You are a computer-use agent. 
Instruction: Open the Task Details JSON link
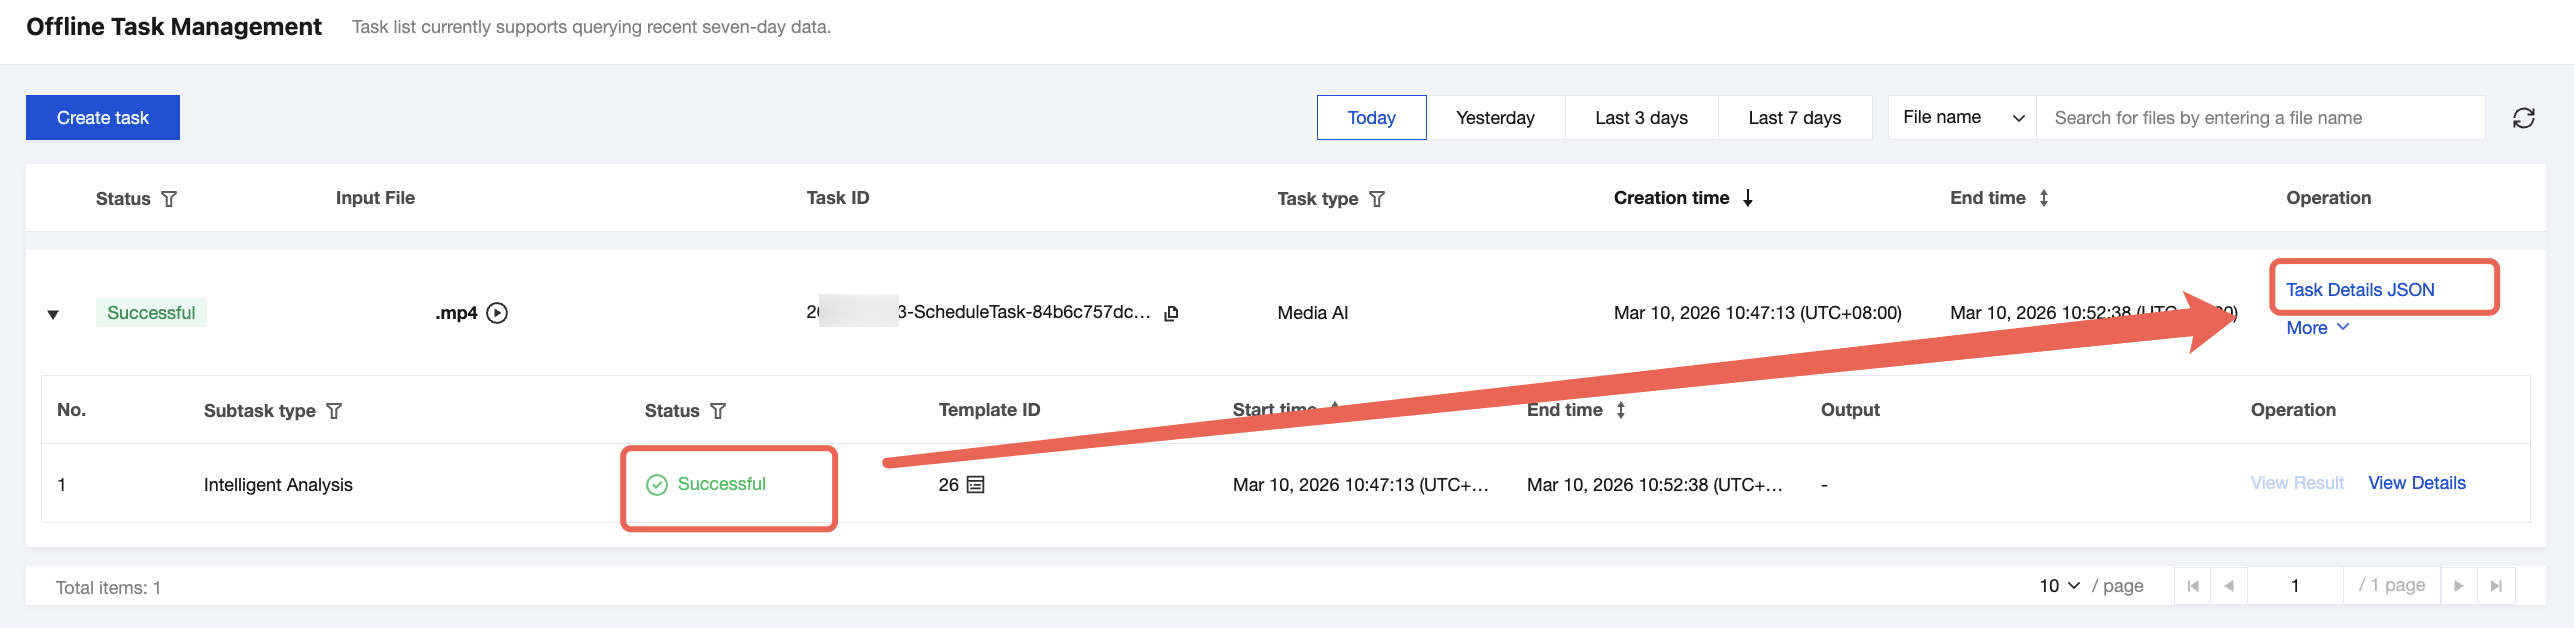coord(2360,290)
